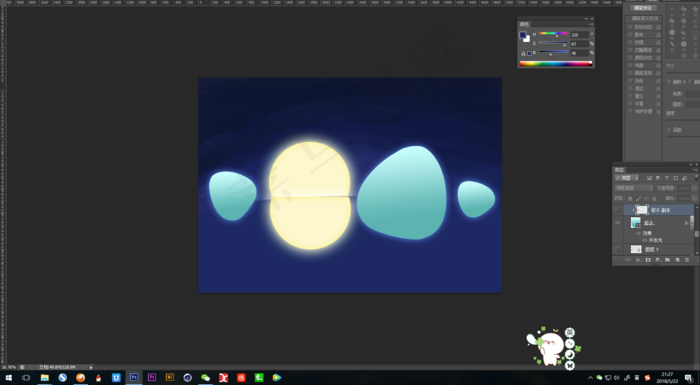
Task: Click the foreground color swatch in Color panel
Action: click(x=522, y=35)
